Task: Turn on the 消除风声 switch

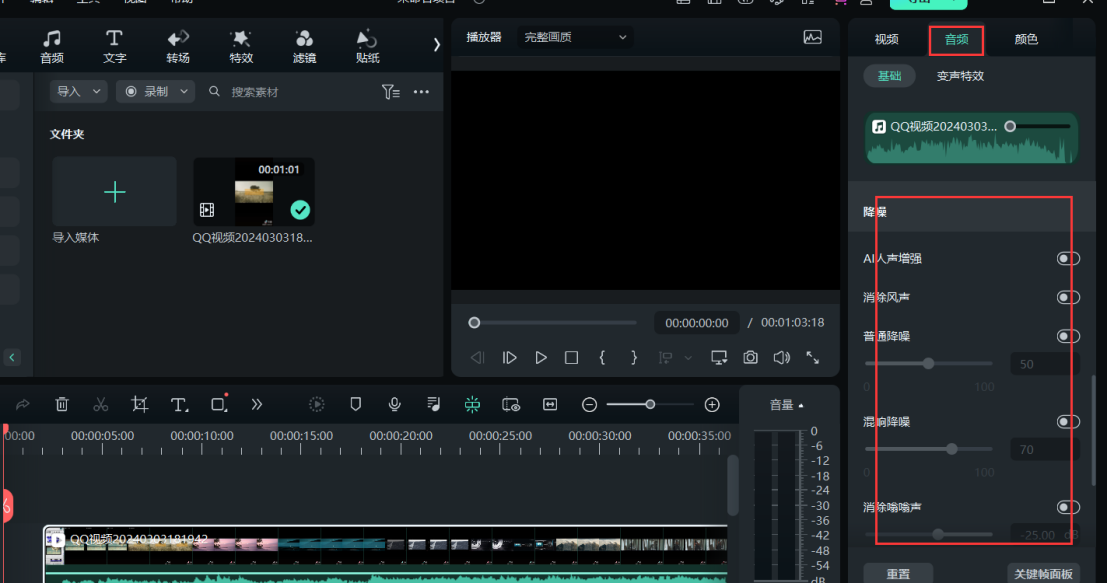Action: (1068, 297)
